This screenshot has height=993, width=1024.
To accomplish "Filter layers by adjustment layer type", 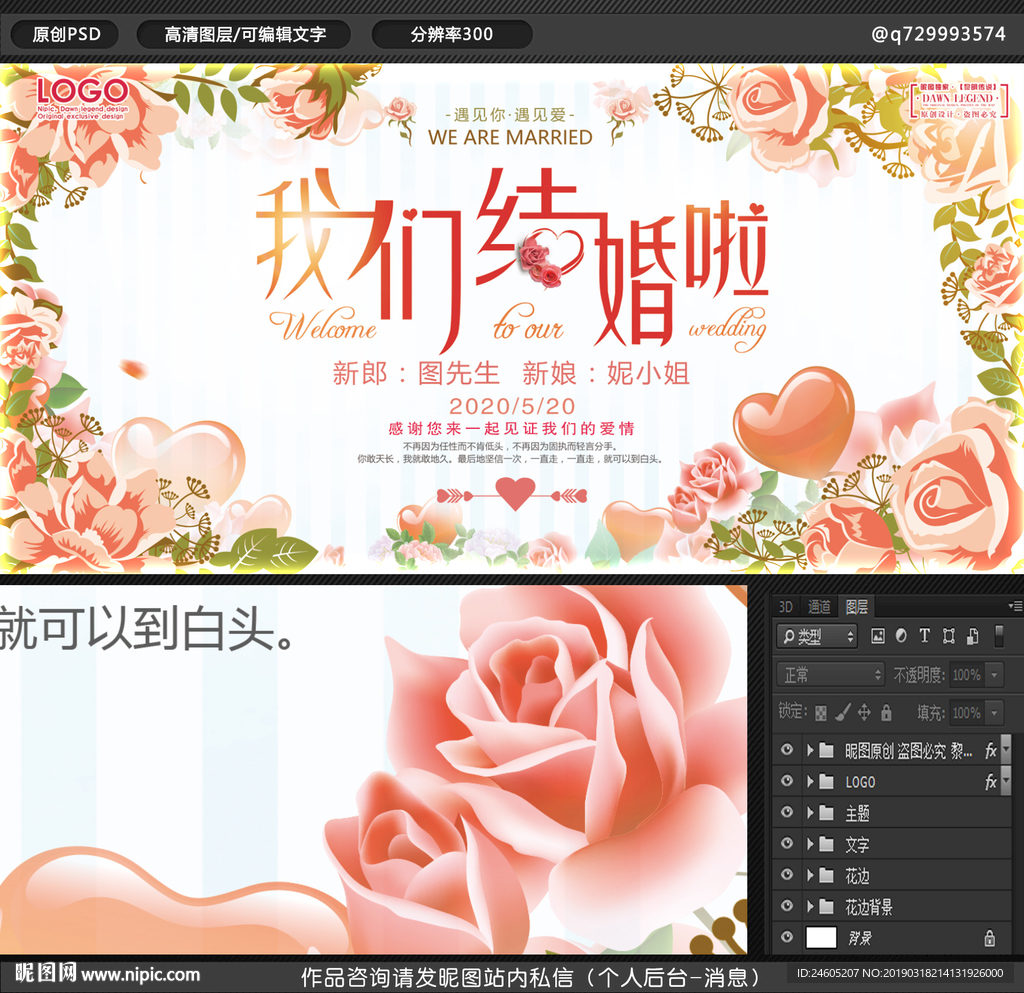I will tap(901, 636).
